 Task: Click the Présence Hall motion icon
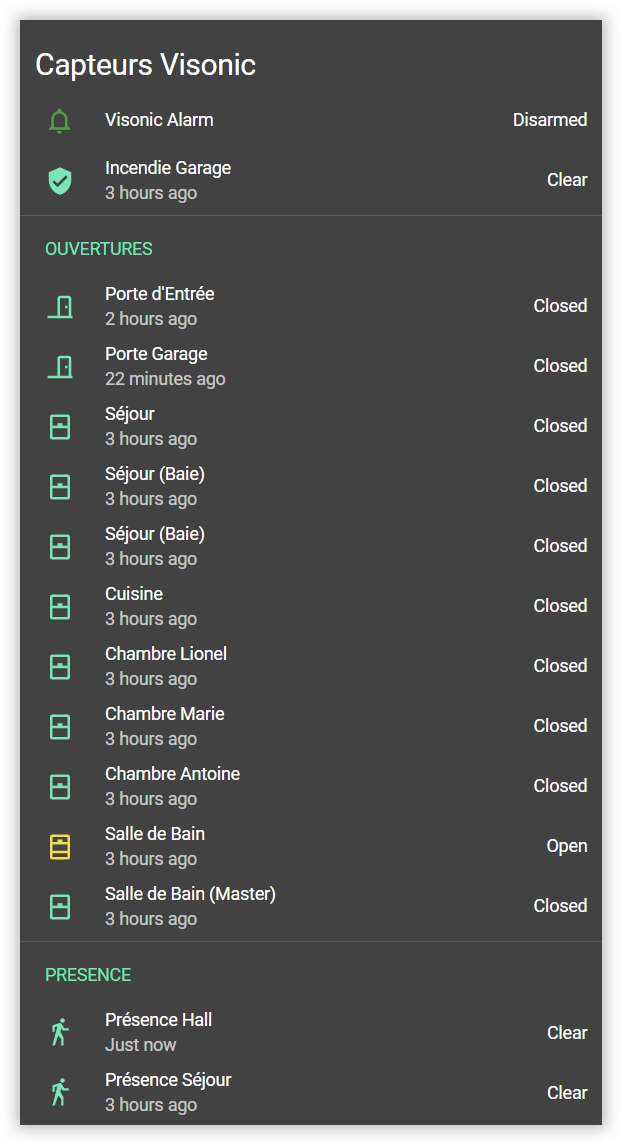point(60,1033)
